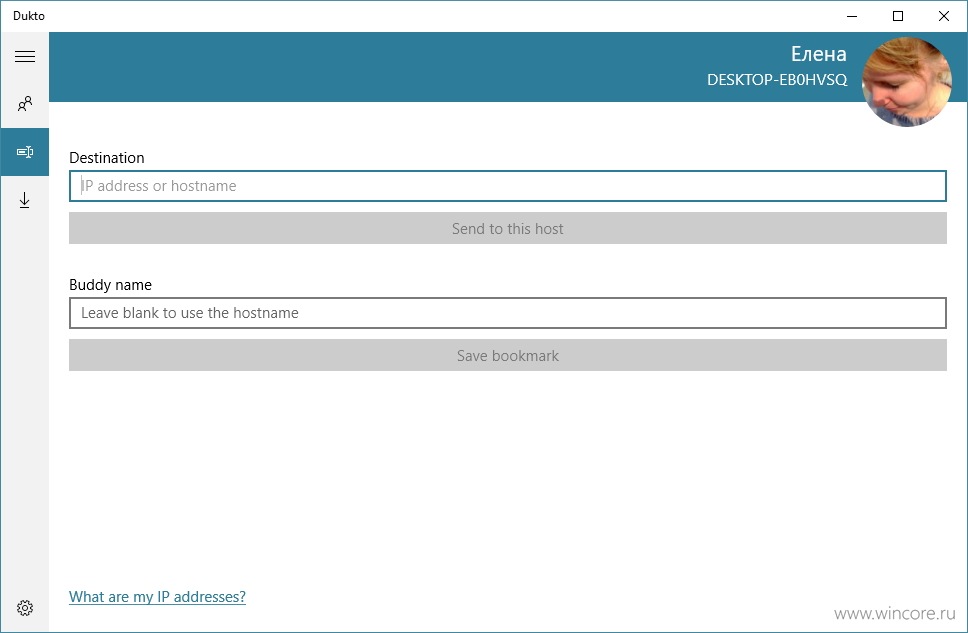Viewport: 968px width, 633px height.
Task: Open the buddies list icon
Action: (25, 104)
